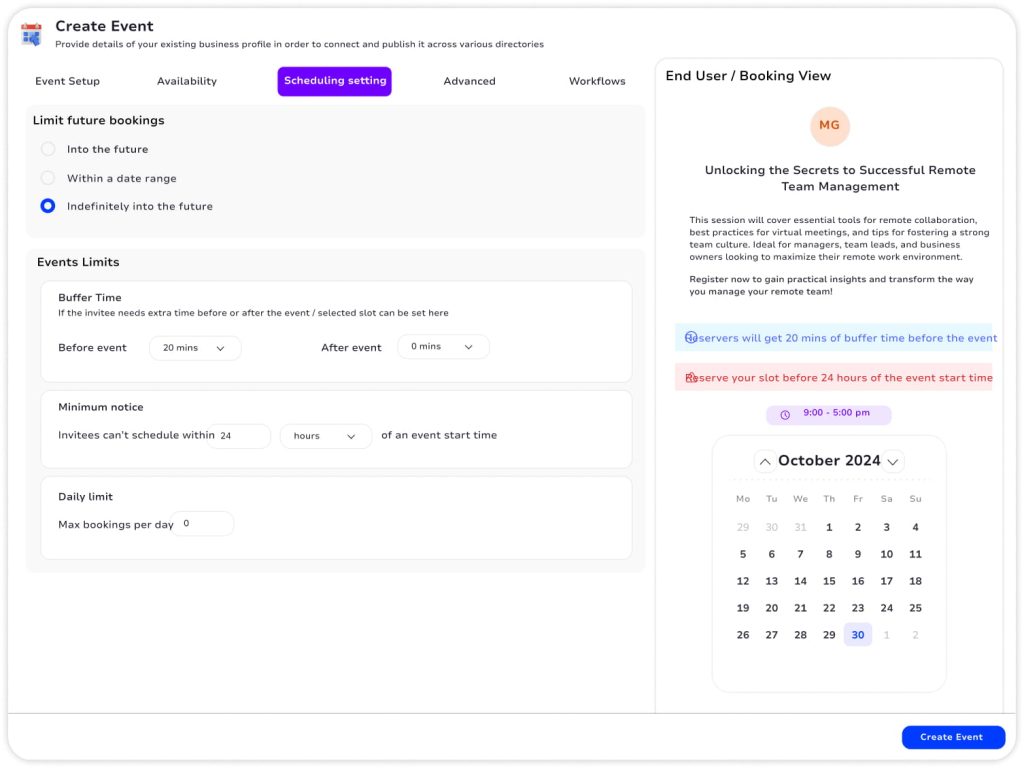Click the October 2024 month heading

click(829, 460)
